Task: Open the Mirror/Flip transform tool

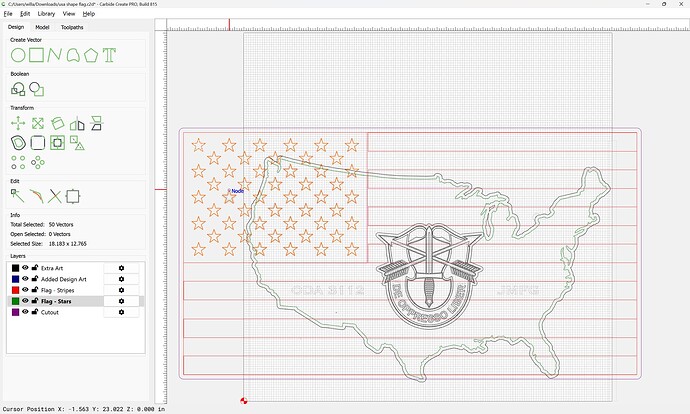Action: pos(77,124)
